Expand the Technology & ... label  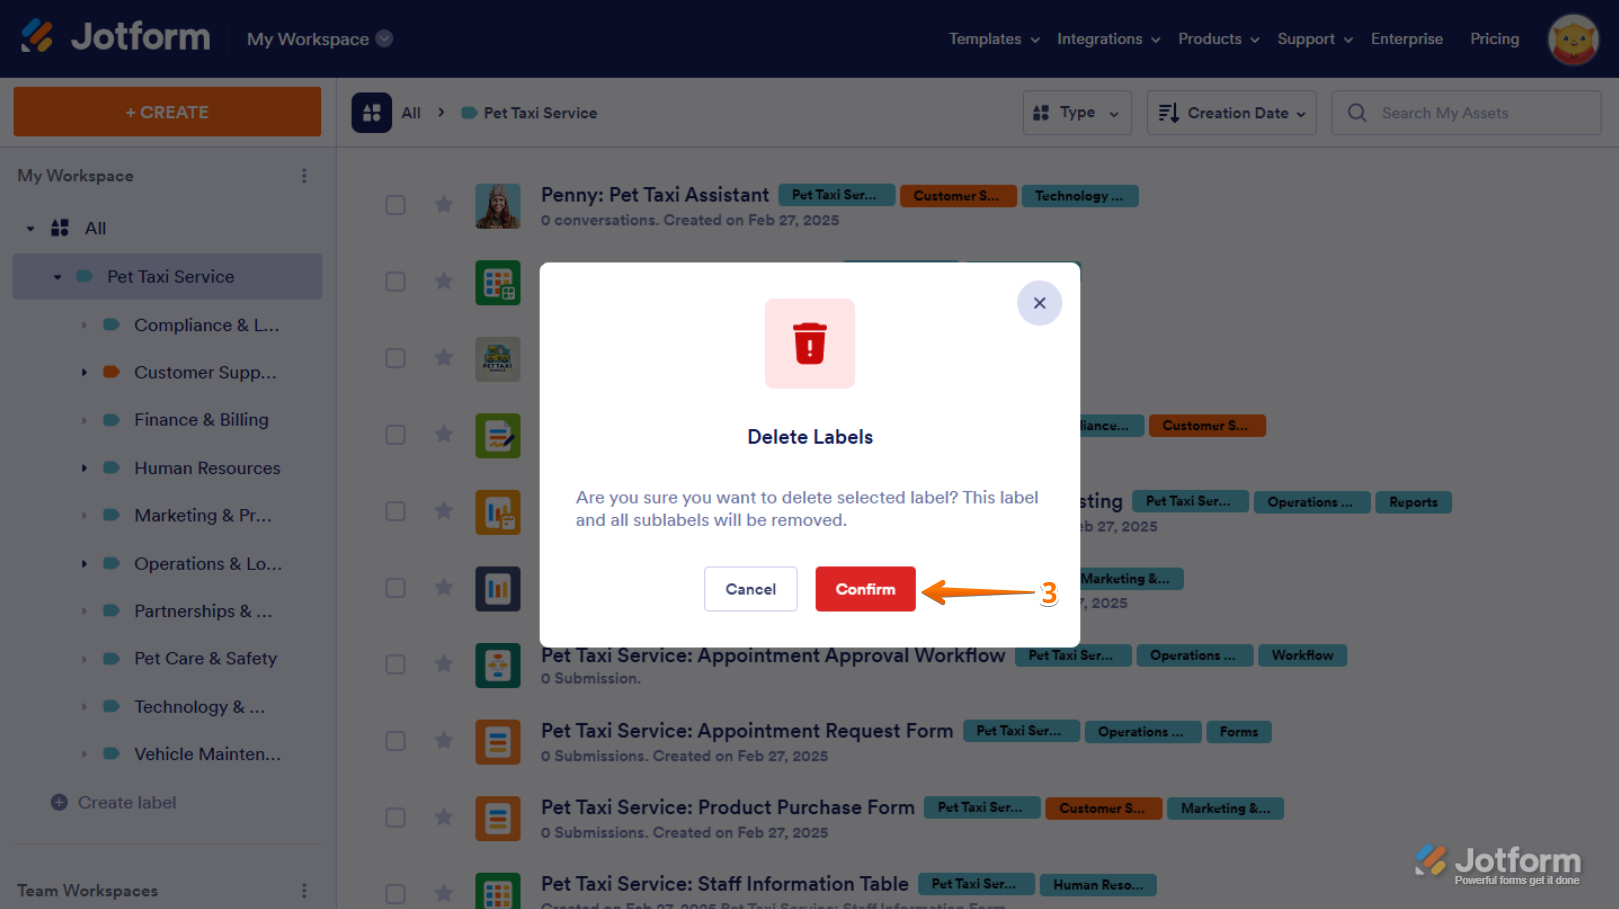pyautogui.click(x=84, y=707)
